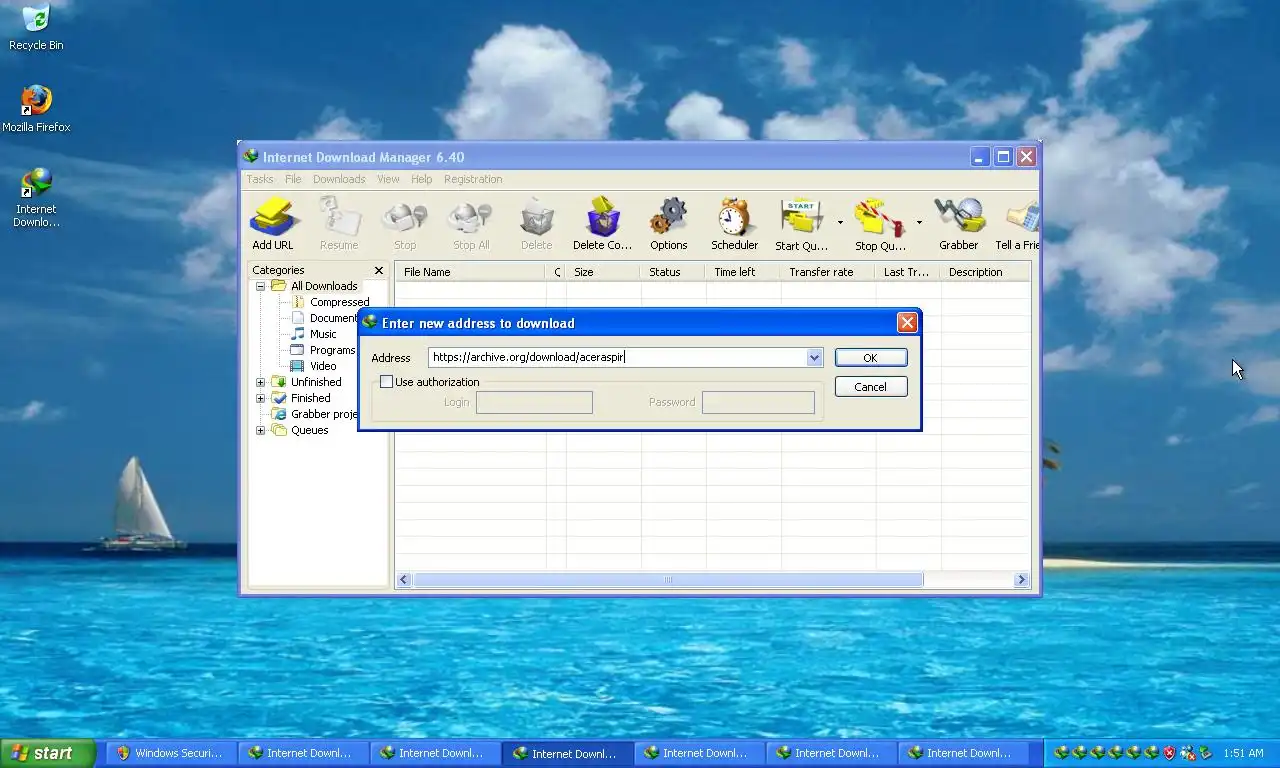Click the Grabber projects folder icon
This screenshot has height=768, width=1280.
click(279, 414)
